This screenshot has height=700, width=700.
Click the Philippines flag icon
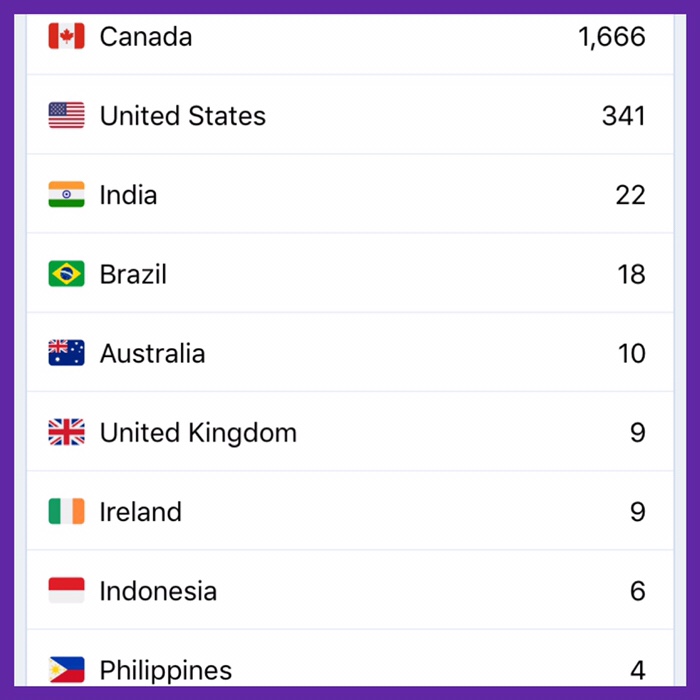coord(66,669)
